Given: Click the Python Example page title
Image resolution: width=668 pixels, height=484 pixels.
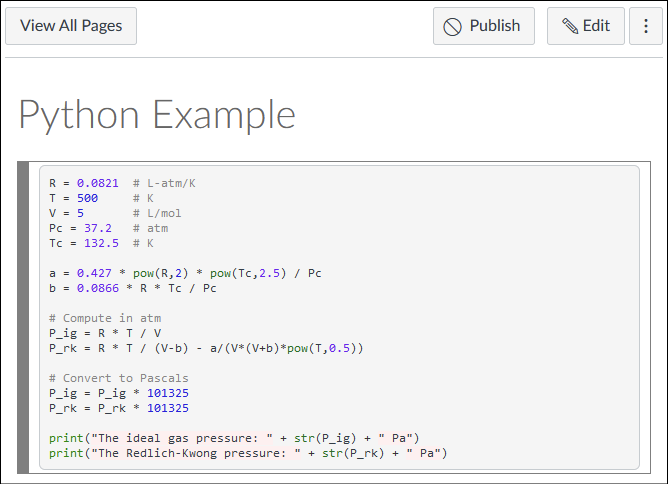Looking at the screenshot, I should point(157,115).
